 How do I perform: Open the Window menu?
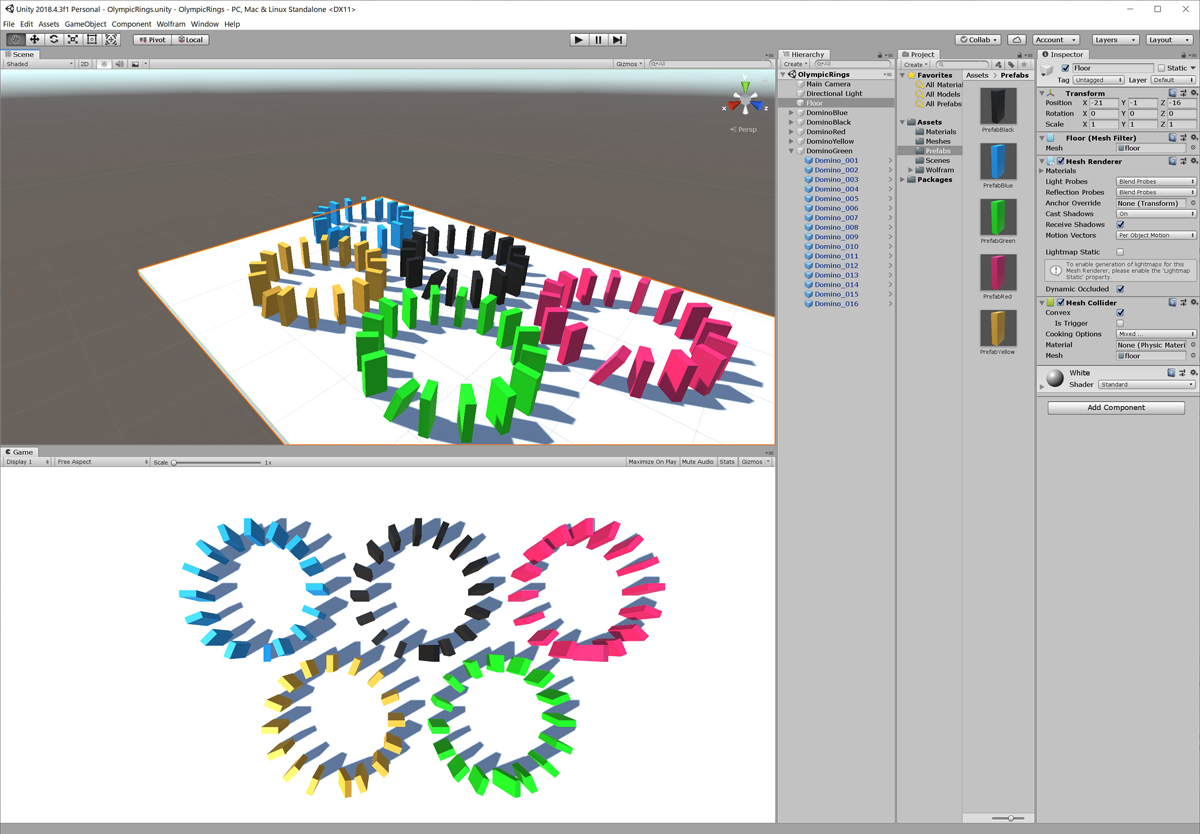(x=204, y=24)
